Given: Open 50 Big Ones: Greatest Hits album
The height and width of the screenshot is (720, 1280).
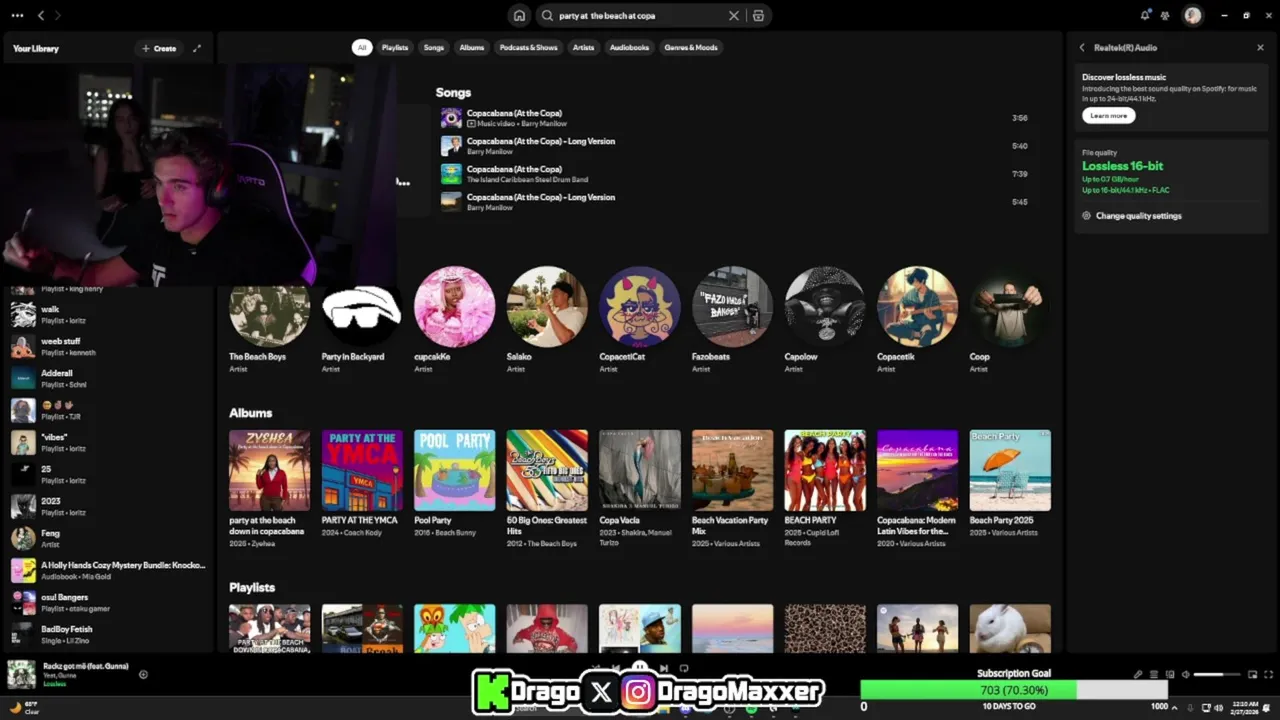Looking at the screenshot, I should pyautogui.click(x=547, y=488).
